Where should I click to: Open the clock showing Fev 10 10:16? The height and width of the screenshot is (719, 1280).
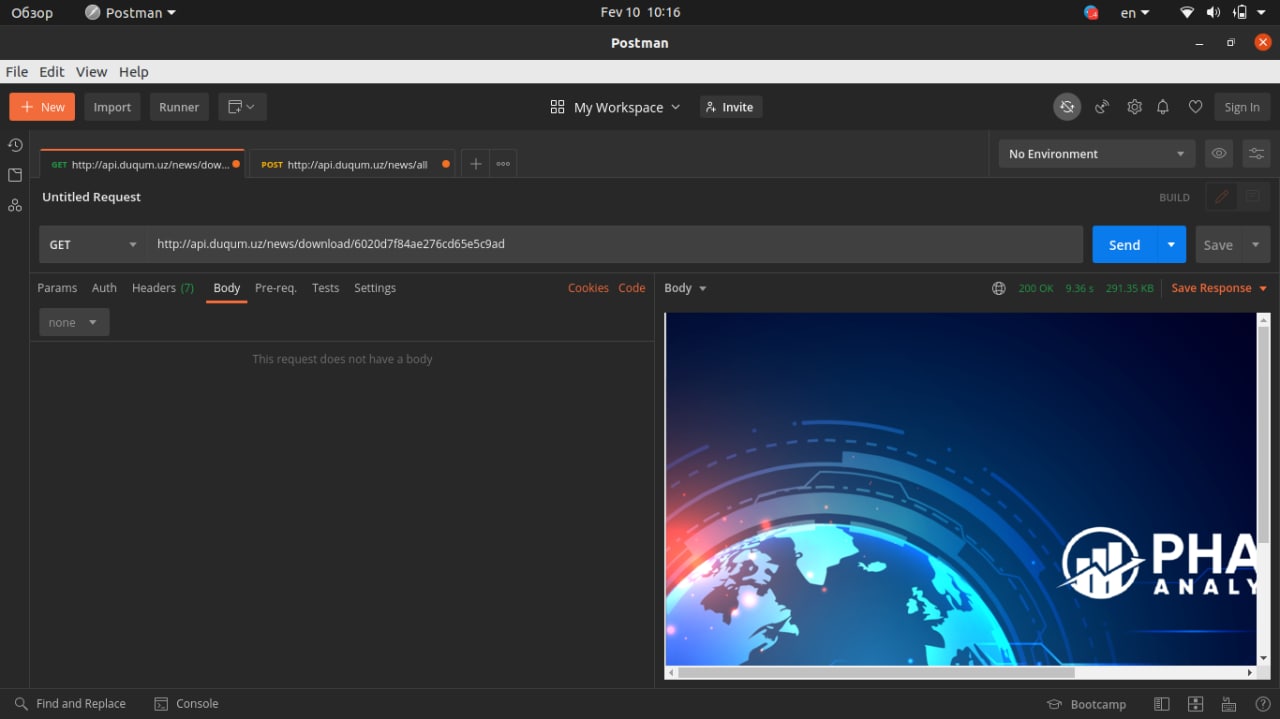[640, 13]
